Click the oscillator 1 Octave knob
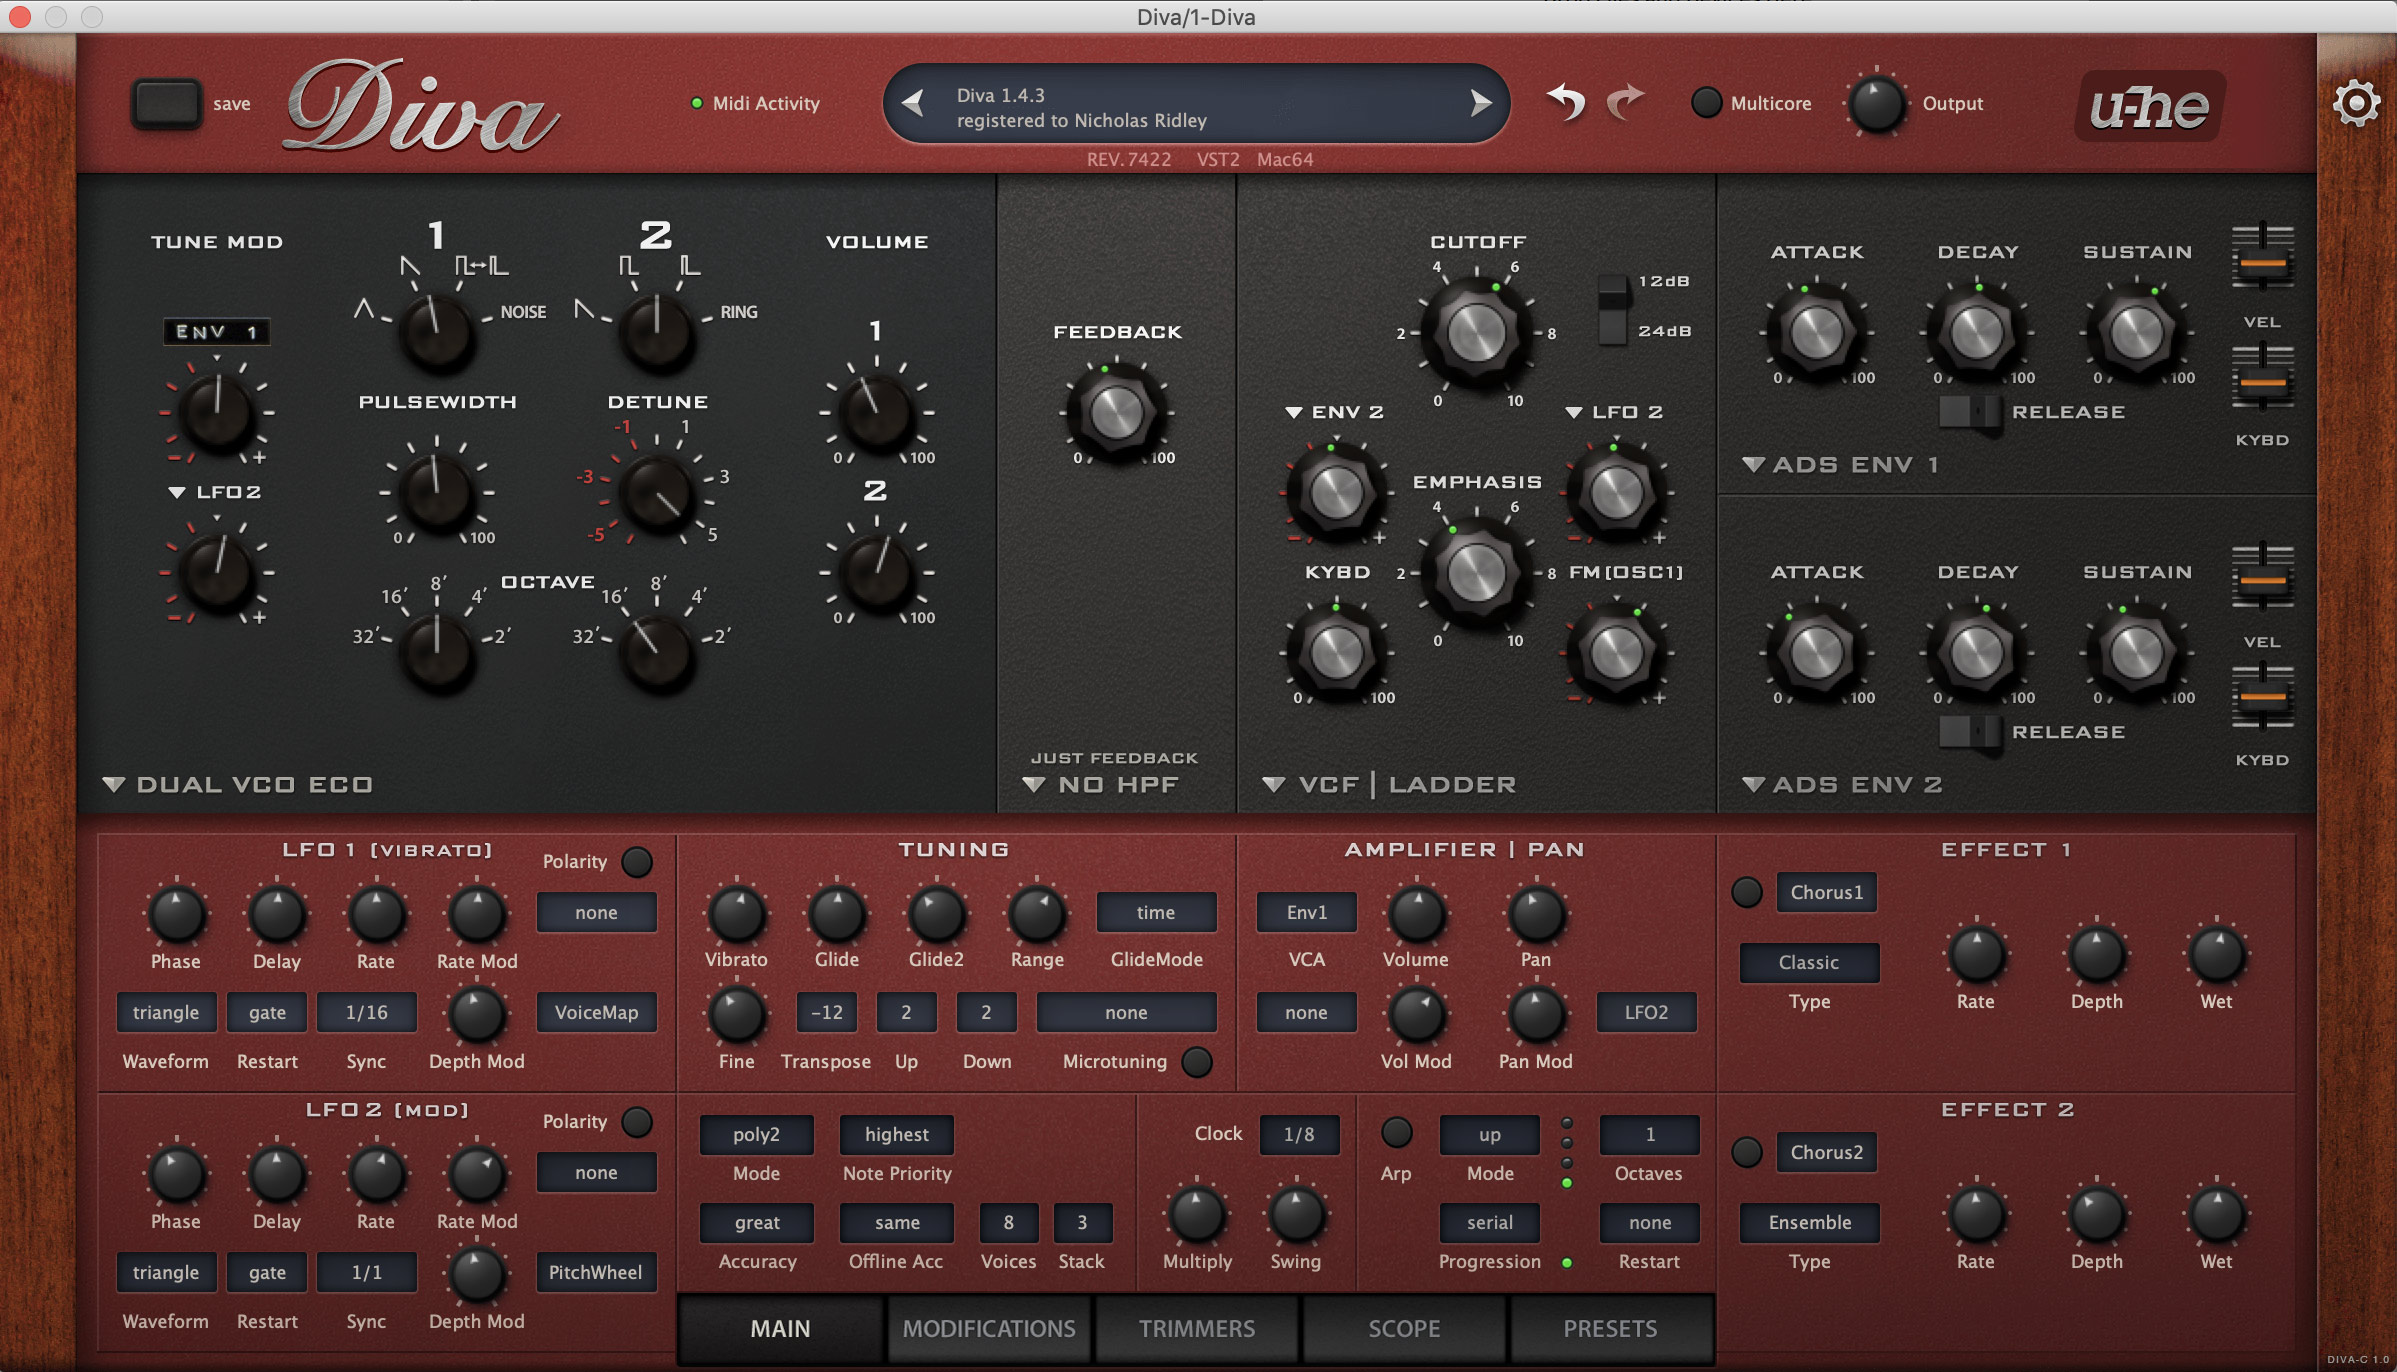This screenshot has height=1372, width=2397. click(x=436, y=652)
